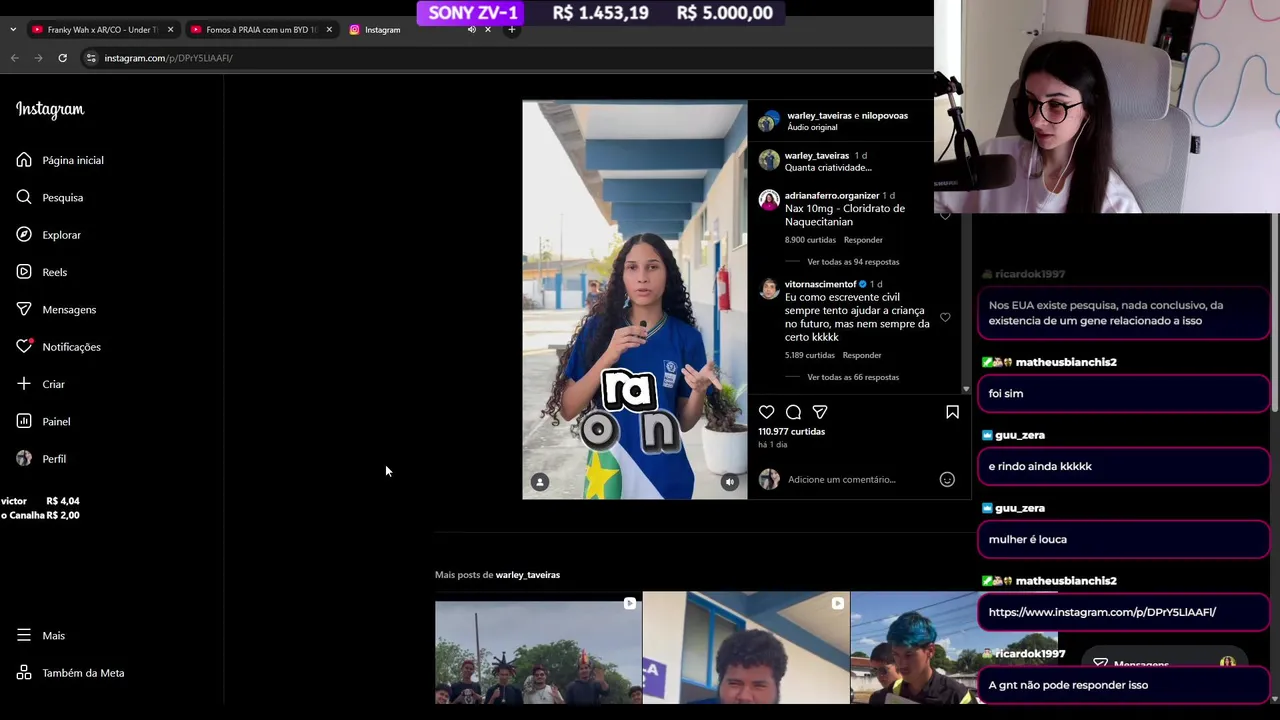This screenshot has height=720, width=1280.
Task: Click ricardok1997's message about gene research
Action: tap(1123, 313)
